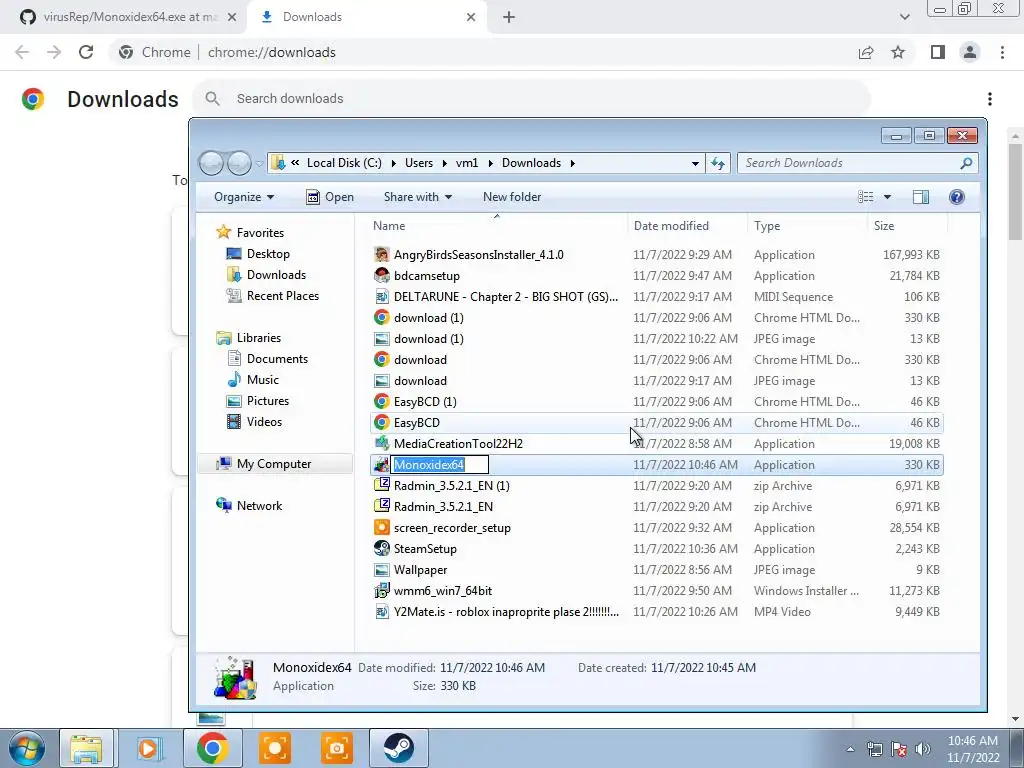This screenshot has height=768, width=1024.
Task: Click Users in the address path
Action: click(419, 163)
